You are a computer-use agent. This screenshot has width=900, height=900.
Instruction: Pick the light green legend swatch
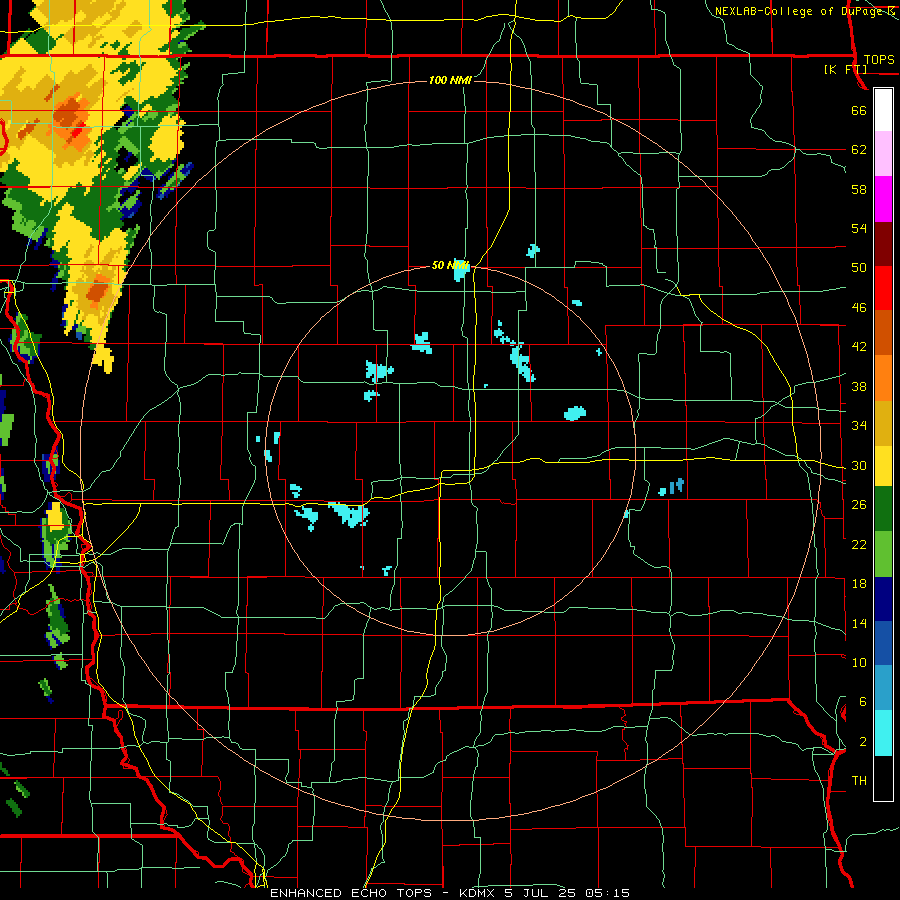(x=883, y=554)
